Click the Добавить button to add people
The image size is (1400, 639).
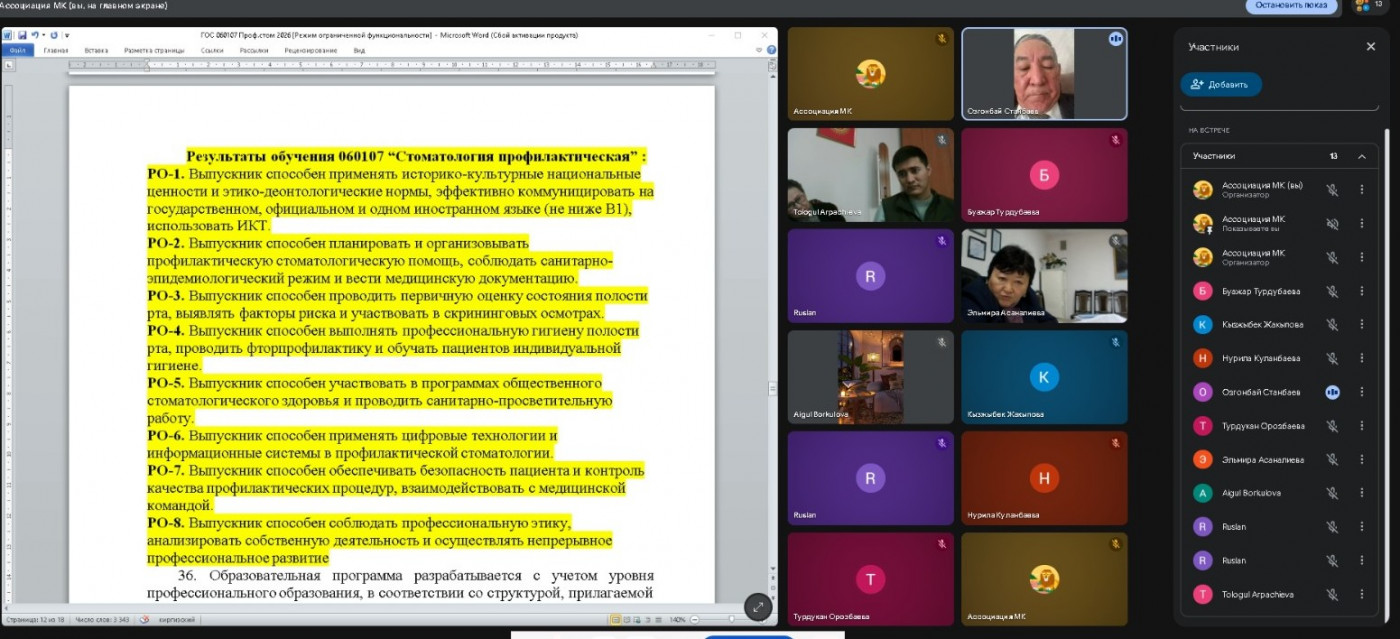point(1221,85)
